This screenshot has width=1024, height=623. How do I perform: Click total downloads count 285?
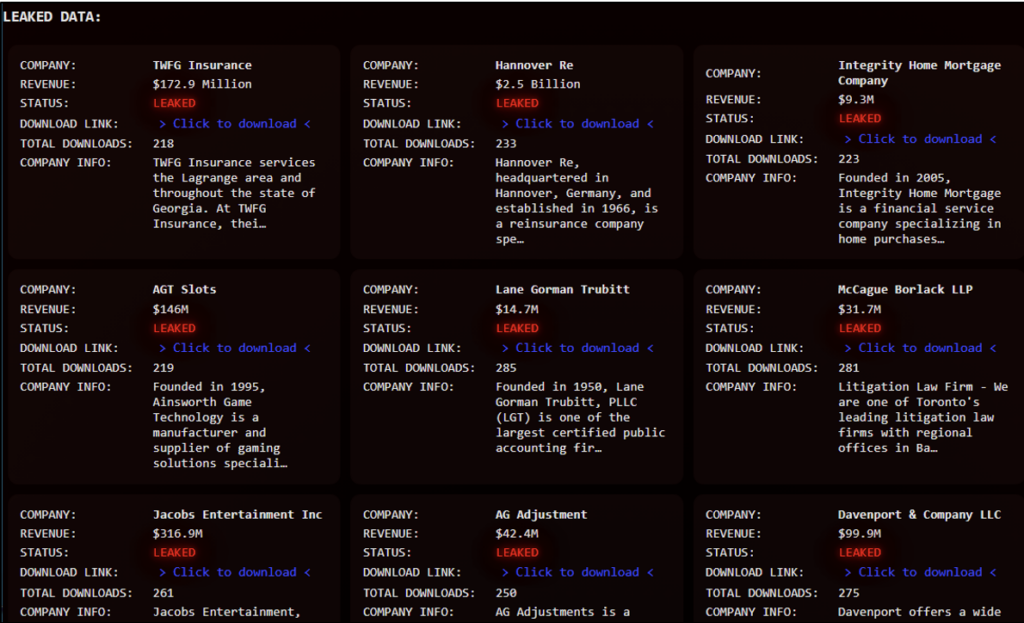(505, 368)
